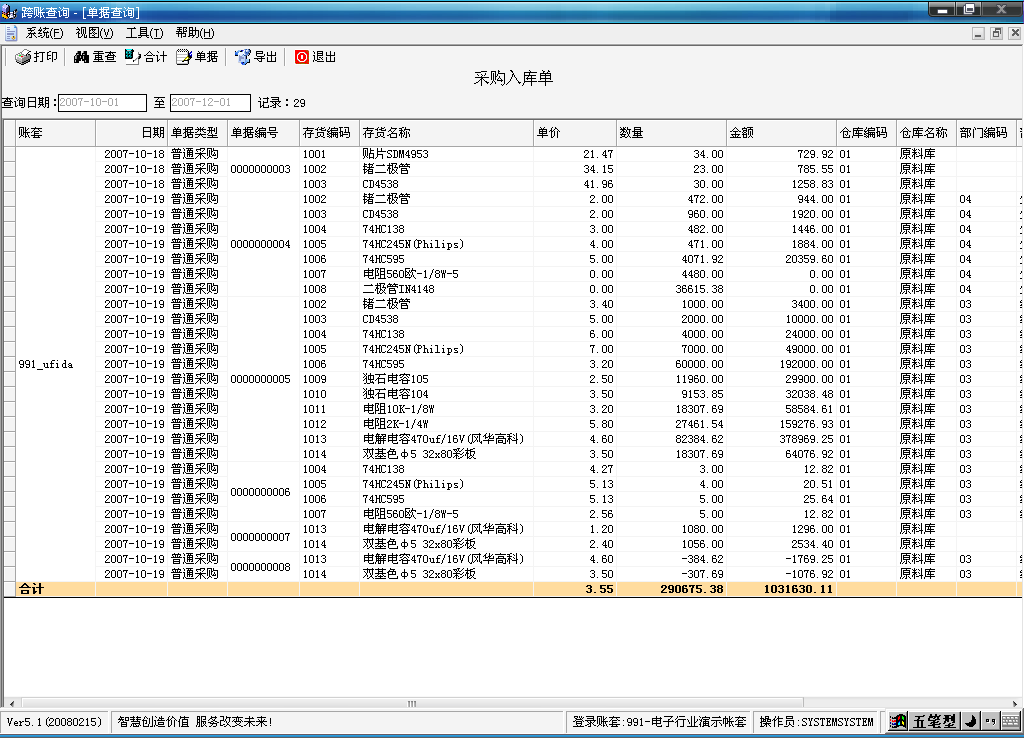The width and height of the screenshot is (1024, 738).
Task: Click the 存货编码 column header
Action: 329,133
